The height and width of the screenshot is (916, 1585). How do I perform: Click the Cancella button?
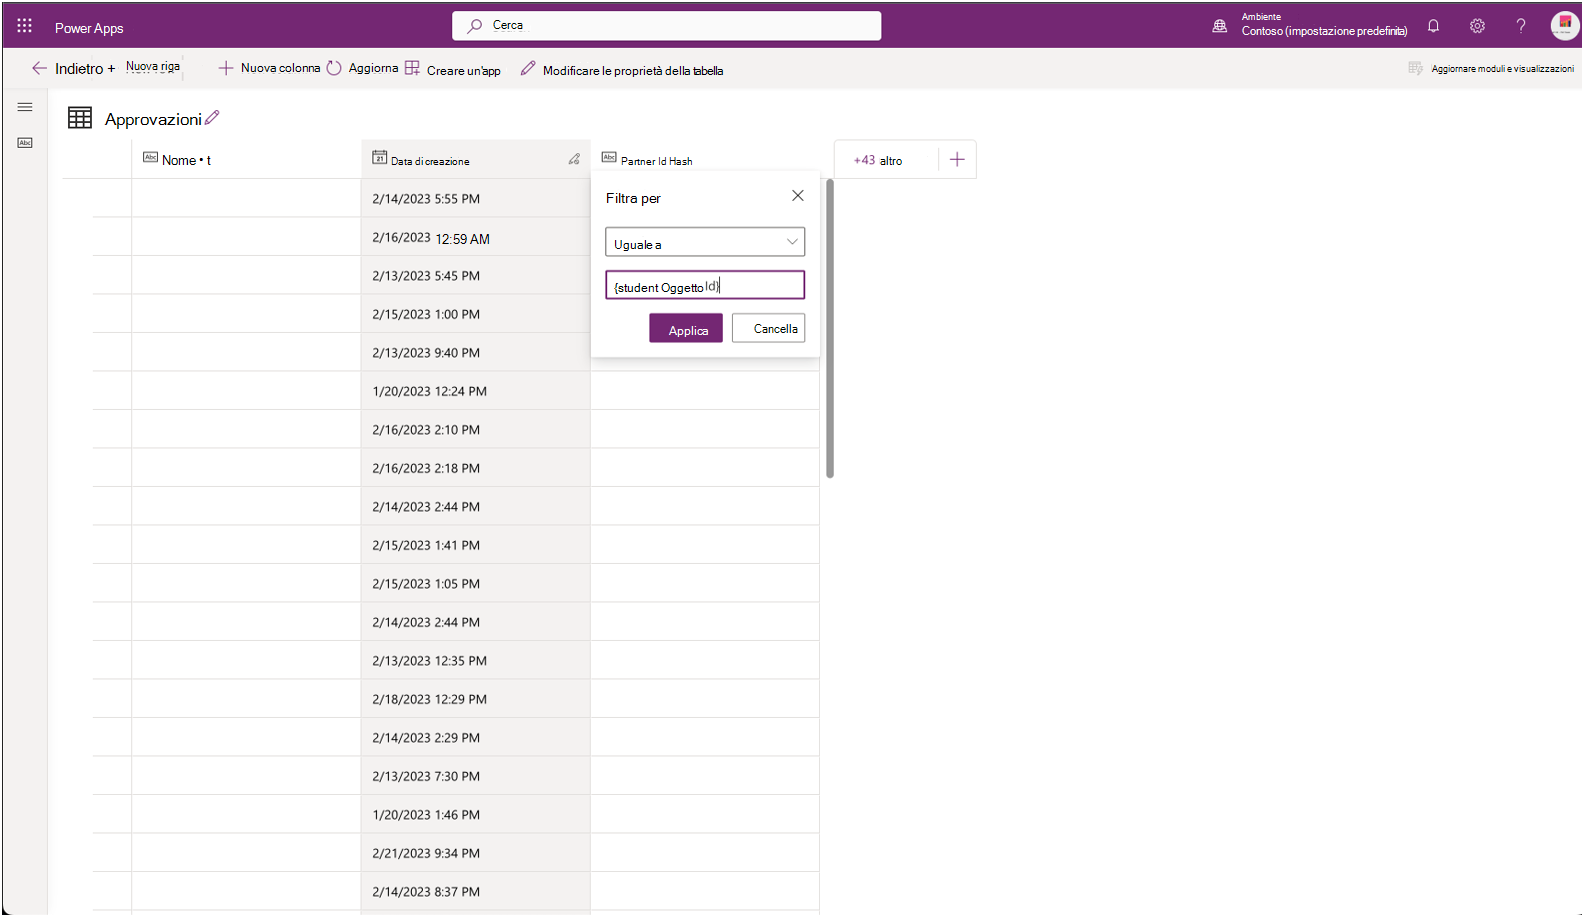click(x=768, y=328)
